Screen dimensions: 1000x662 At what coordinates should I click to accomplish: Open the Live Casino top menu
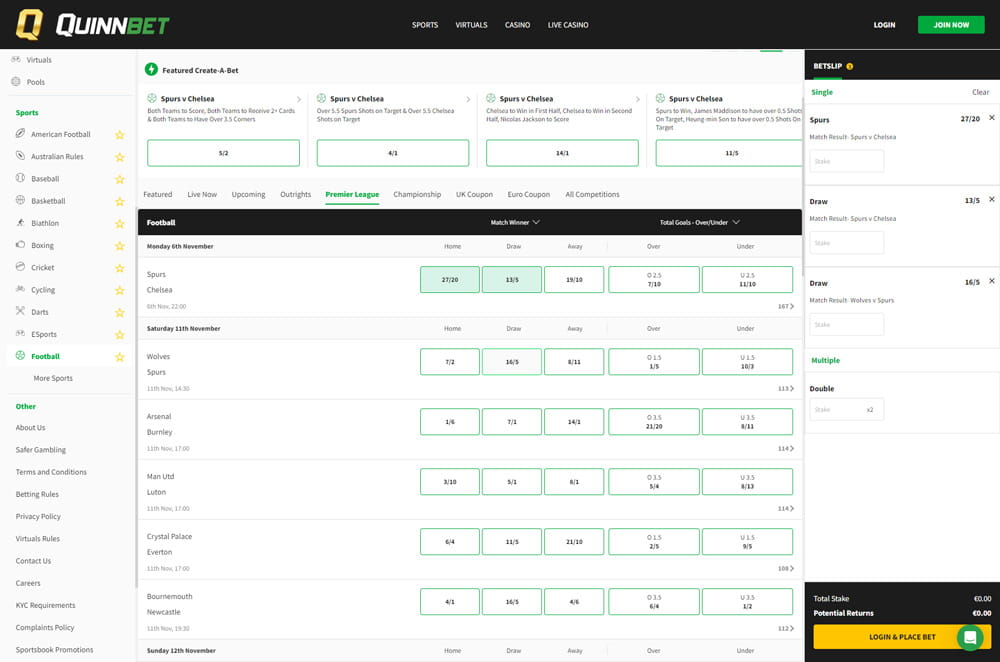[568, 25]
